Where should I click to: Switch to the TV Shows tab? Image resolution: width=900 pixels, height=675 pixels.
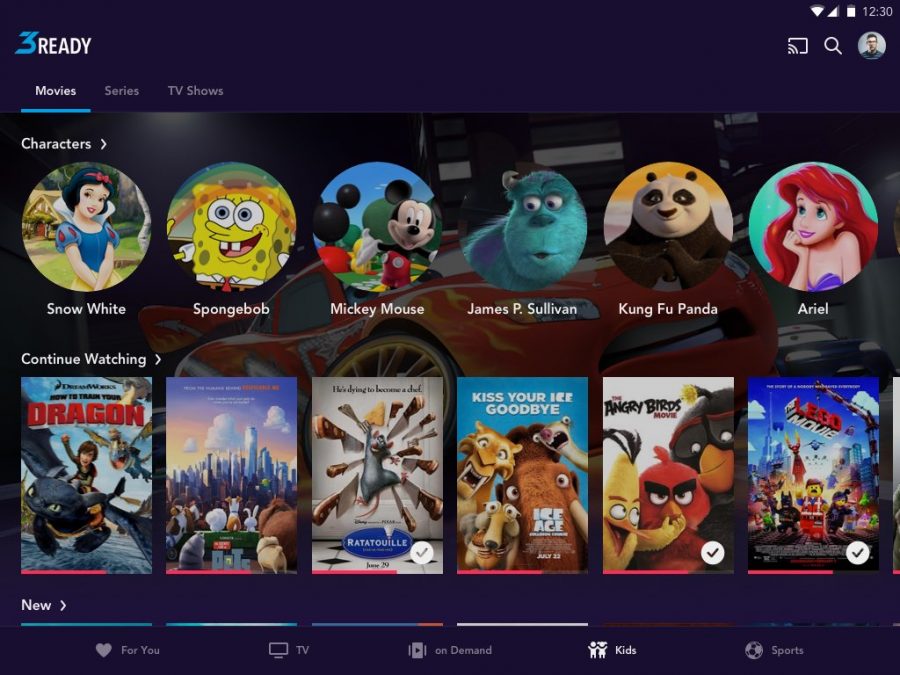(196, 91)
